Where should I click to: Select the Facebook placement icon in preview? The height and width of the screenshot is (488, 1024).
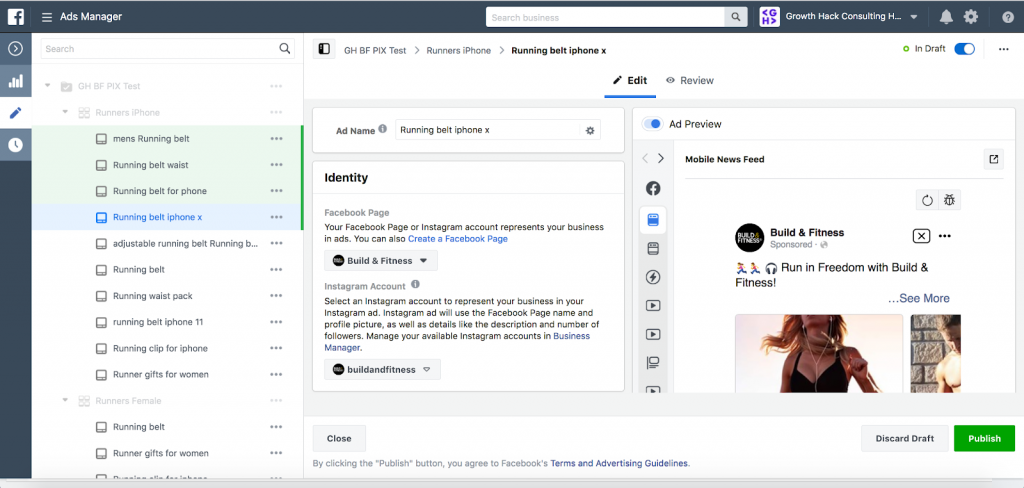653,189
